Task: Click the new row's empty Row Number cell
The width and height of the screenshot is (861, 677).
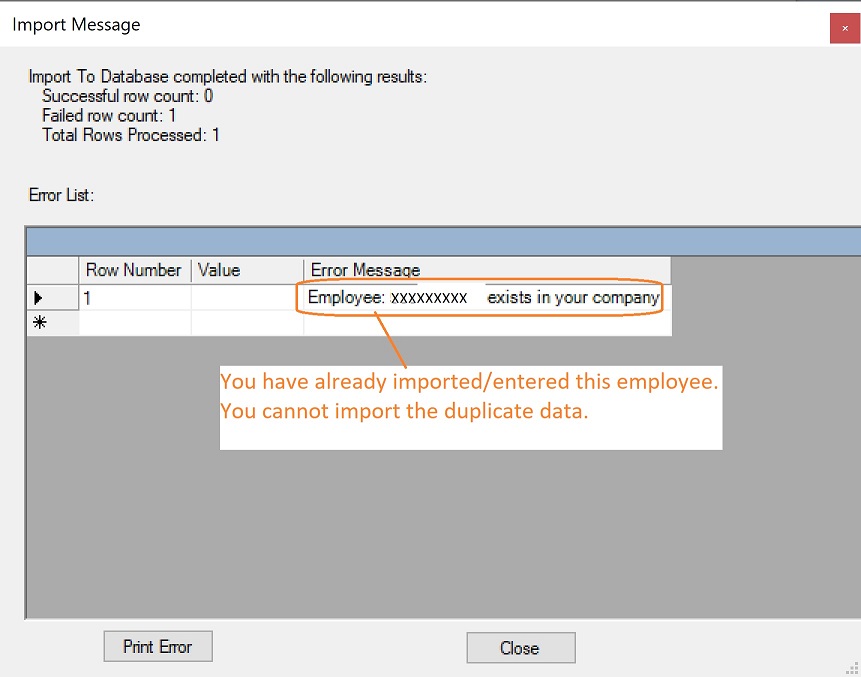Action: click(134, 323)
